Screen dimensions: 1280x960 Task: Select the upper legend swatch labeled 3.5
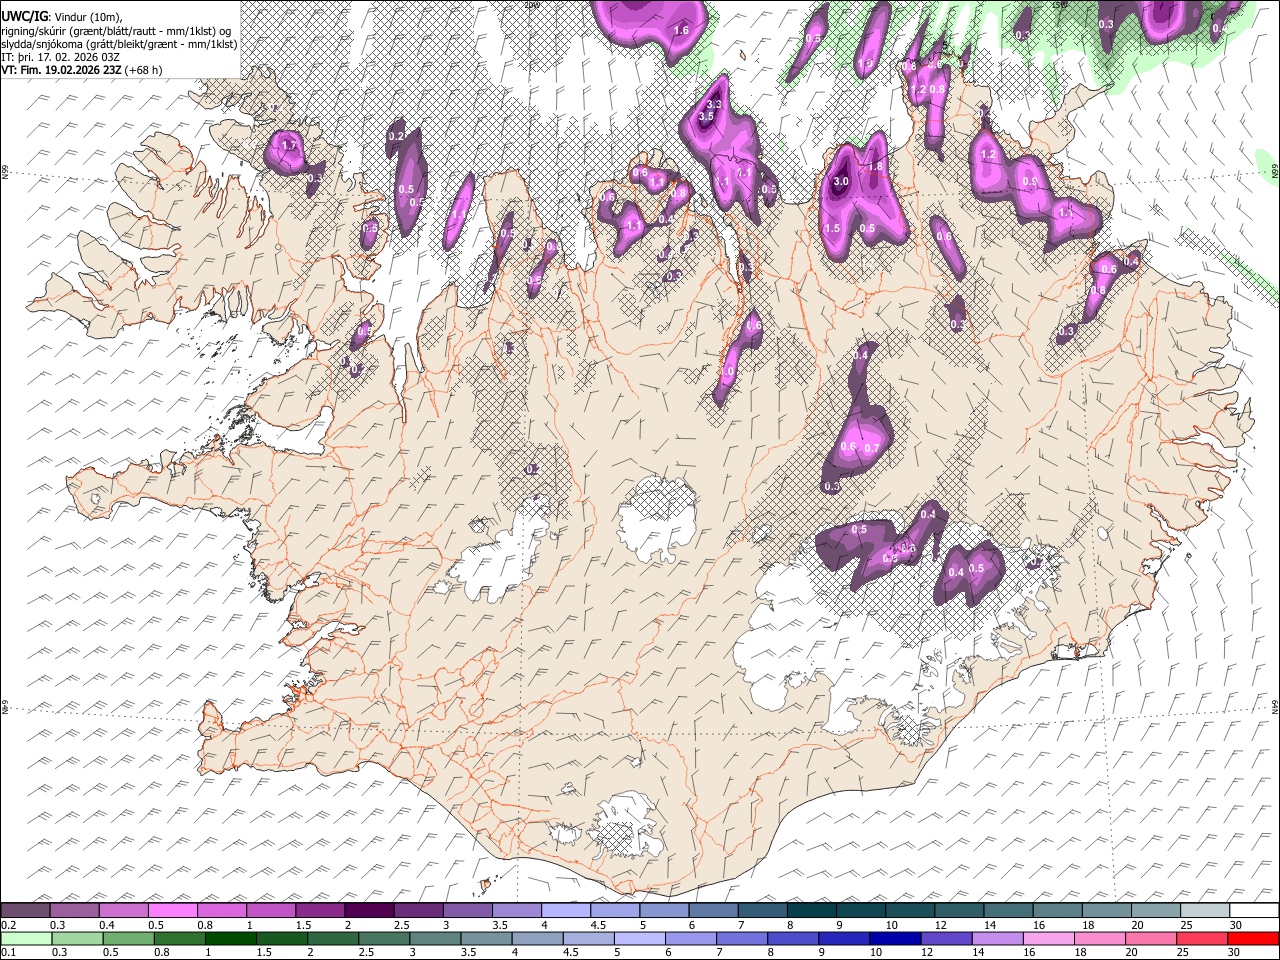515,911
